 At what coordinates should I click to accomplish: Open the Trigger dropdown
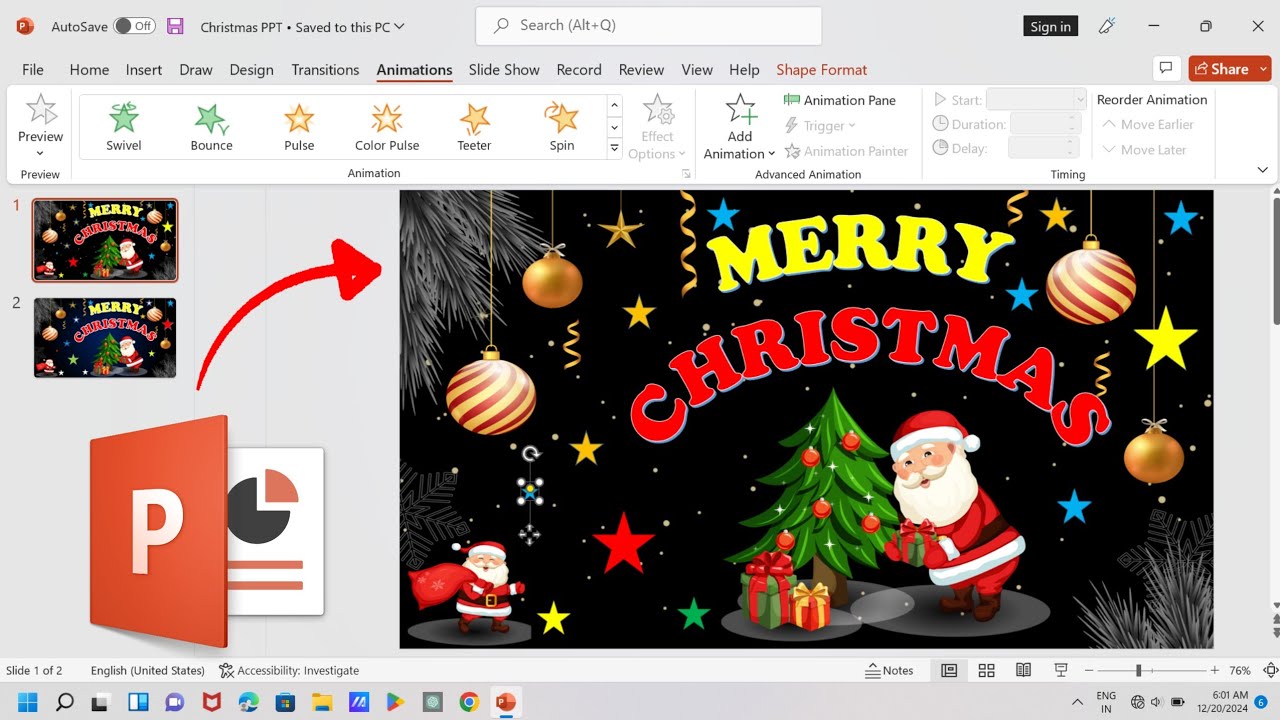pos(820,125)
